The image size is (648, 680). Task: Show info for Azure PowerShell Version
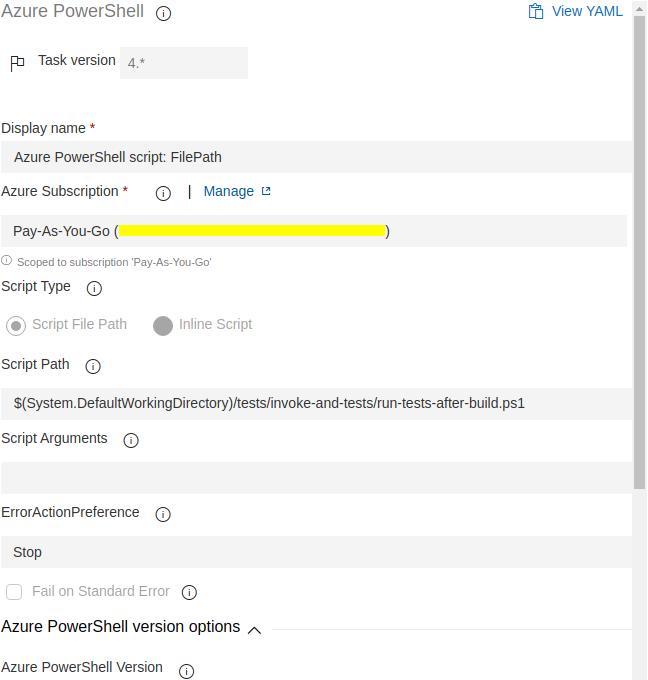(187, 671)
